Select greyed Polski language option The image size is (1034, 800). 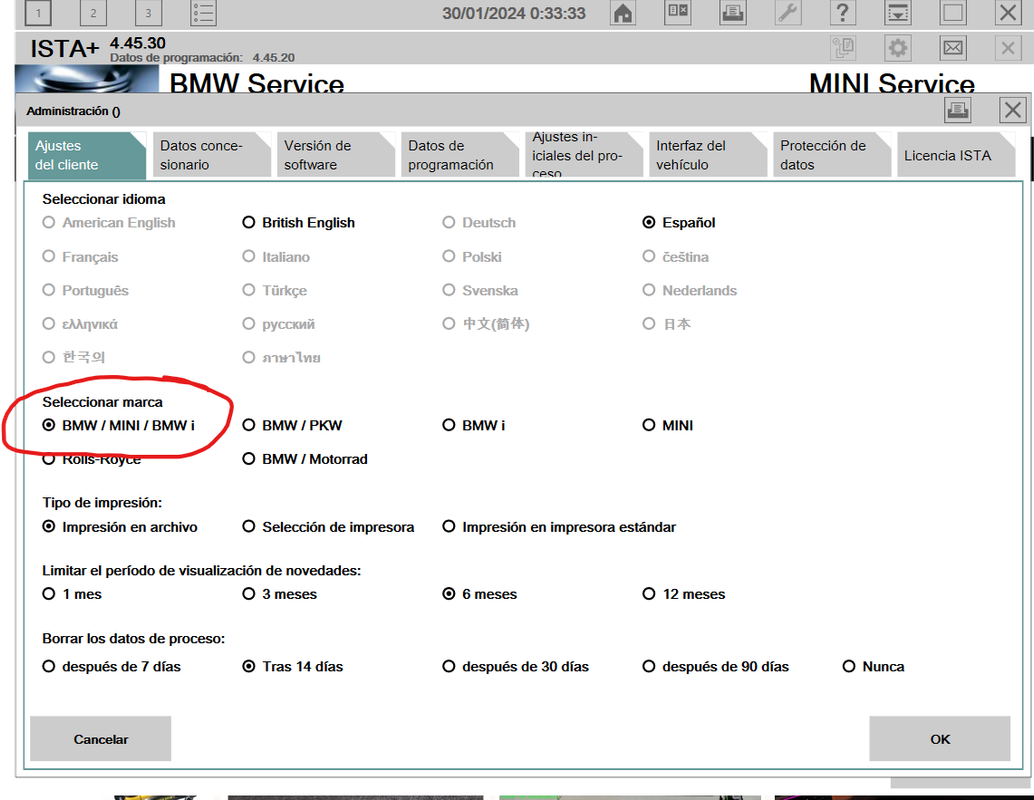[x=472, y=257]
